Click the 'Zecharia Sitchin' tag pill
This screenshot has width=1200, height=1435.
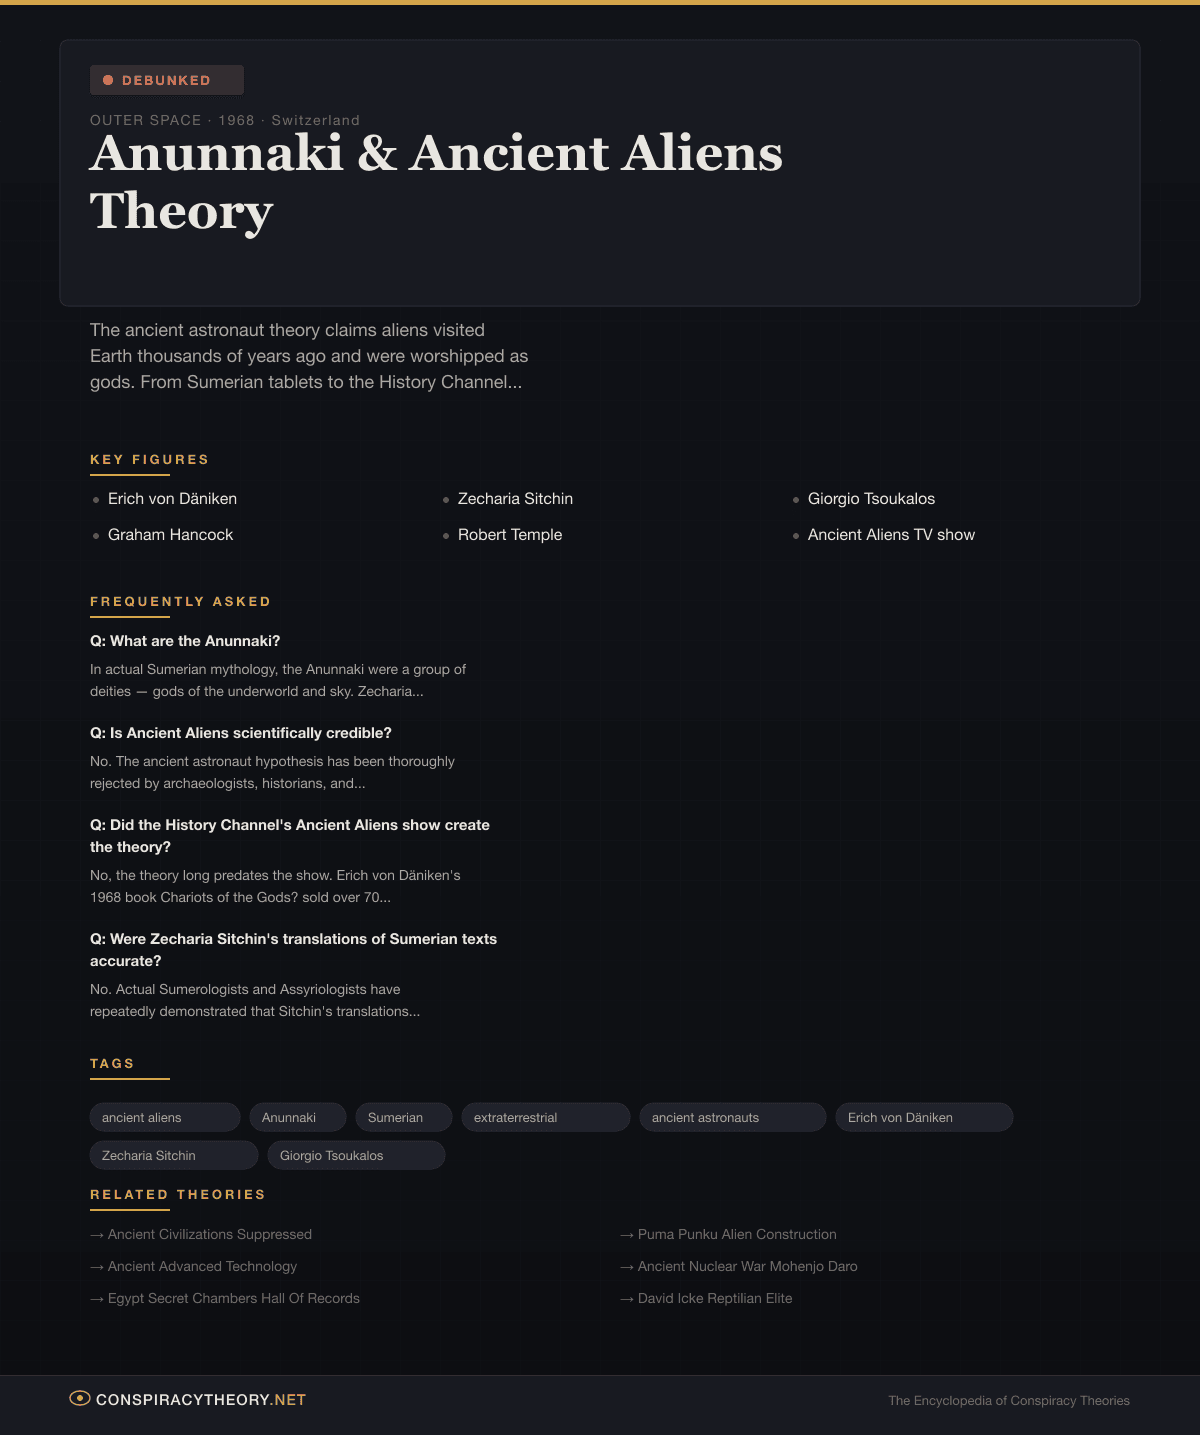[x=173, y=1155]
